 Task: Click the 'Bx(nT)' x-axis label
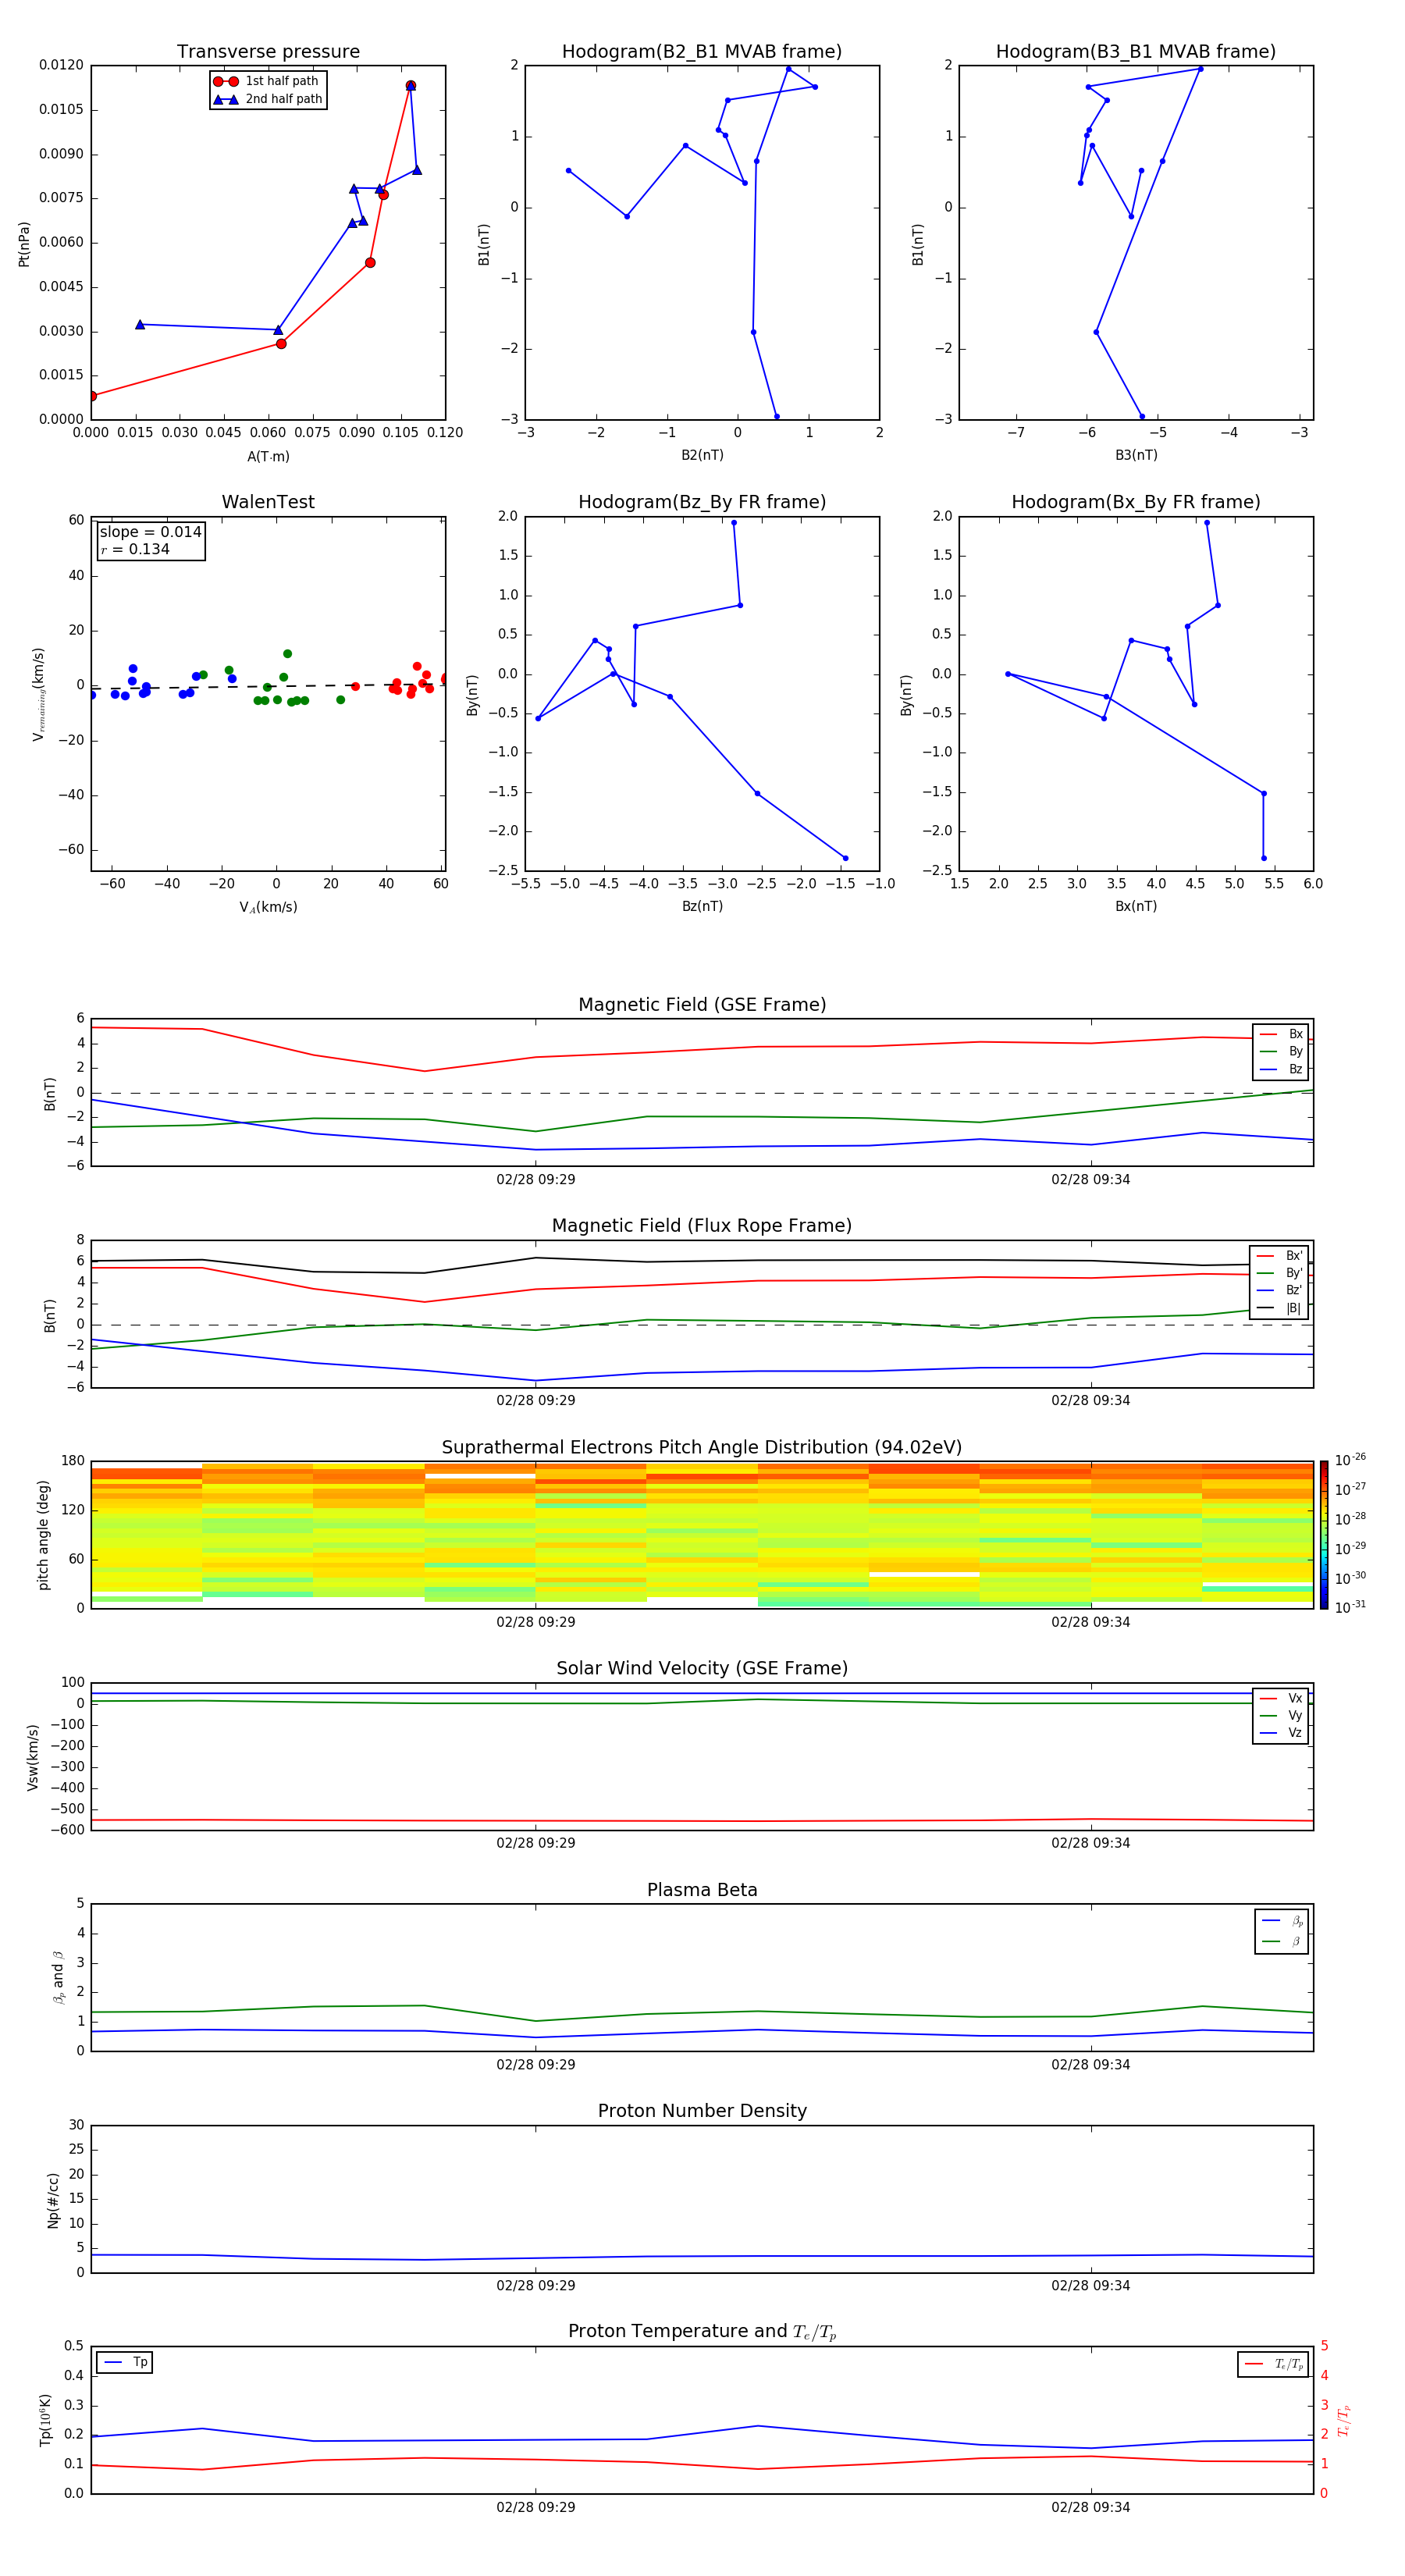[1136, 906]
